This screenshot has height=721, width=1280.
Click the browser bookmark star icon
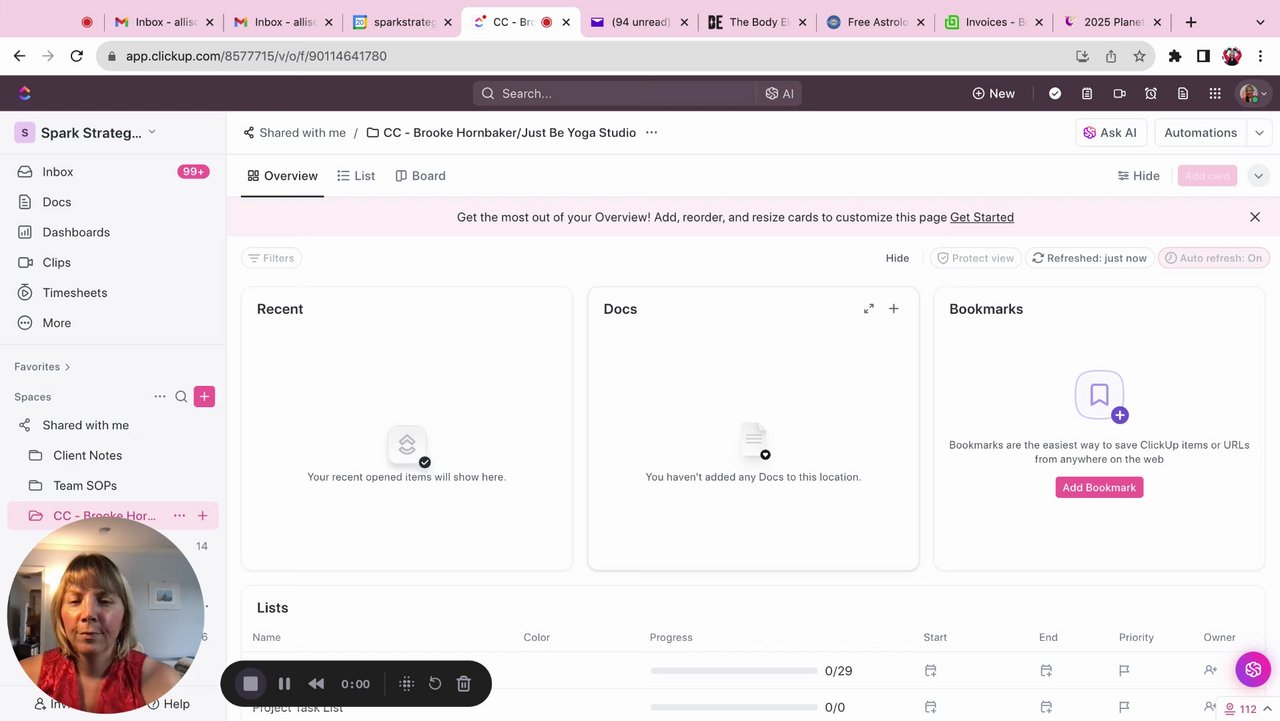click(x=1139, y=56)
